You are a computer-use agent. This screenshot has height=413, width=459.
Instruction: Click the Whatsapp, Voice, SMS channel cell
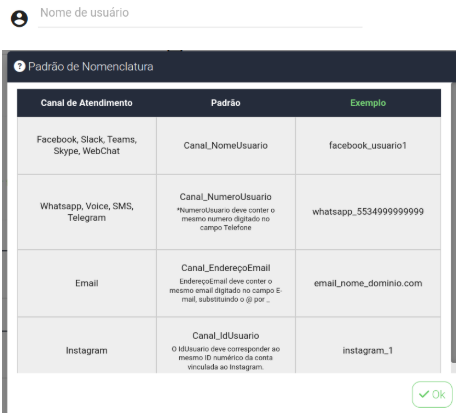(87, 212)
